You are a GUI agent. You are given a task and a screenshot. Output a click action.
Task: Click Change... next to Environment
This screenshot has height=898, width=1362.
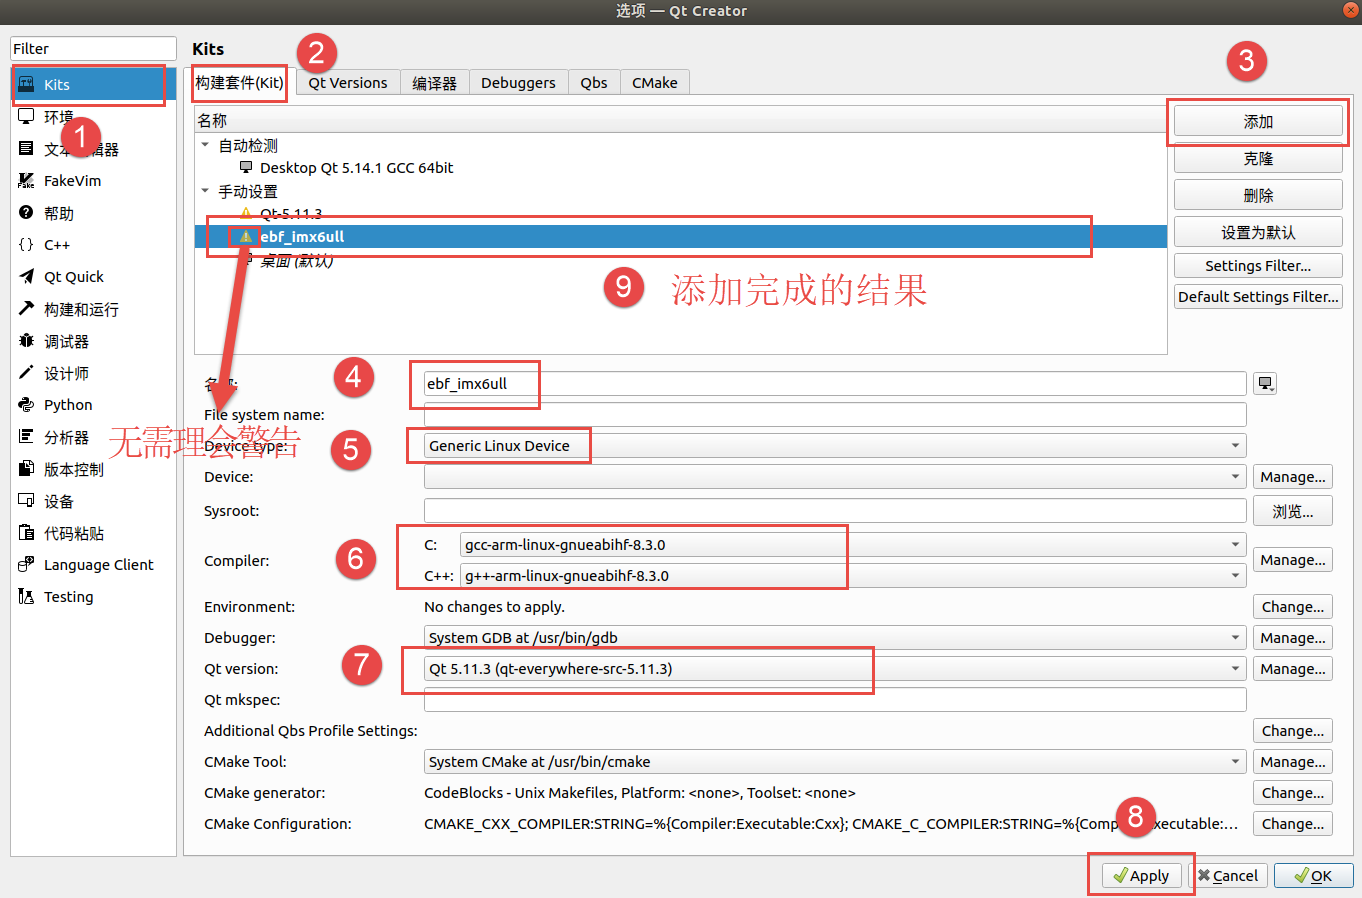tap(1293, 607)
